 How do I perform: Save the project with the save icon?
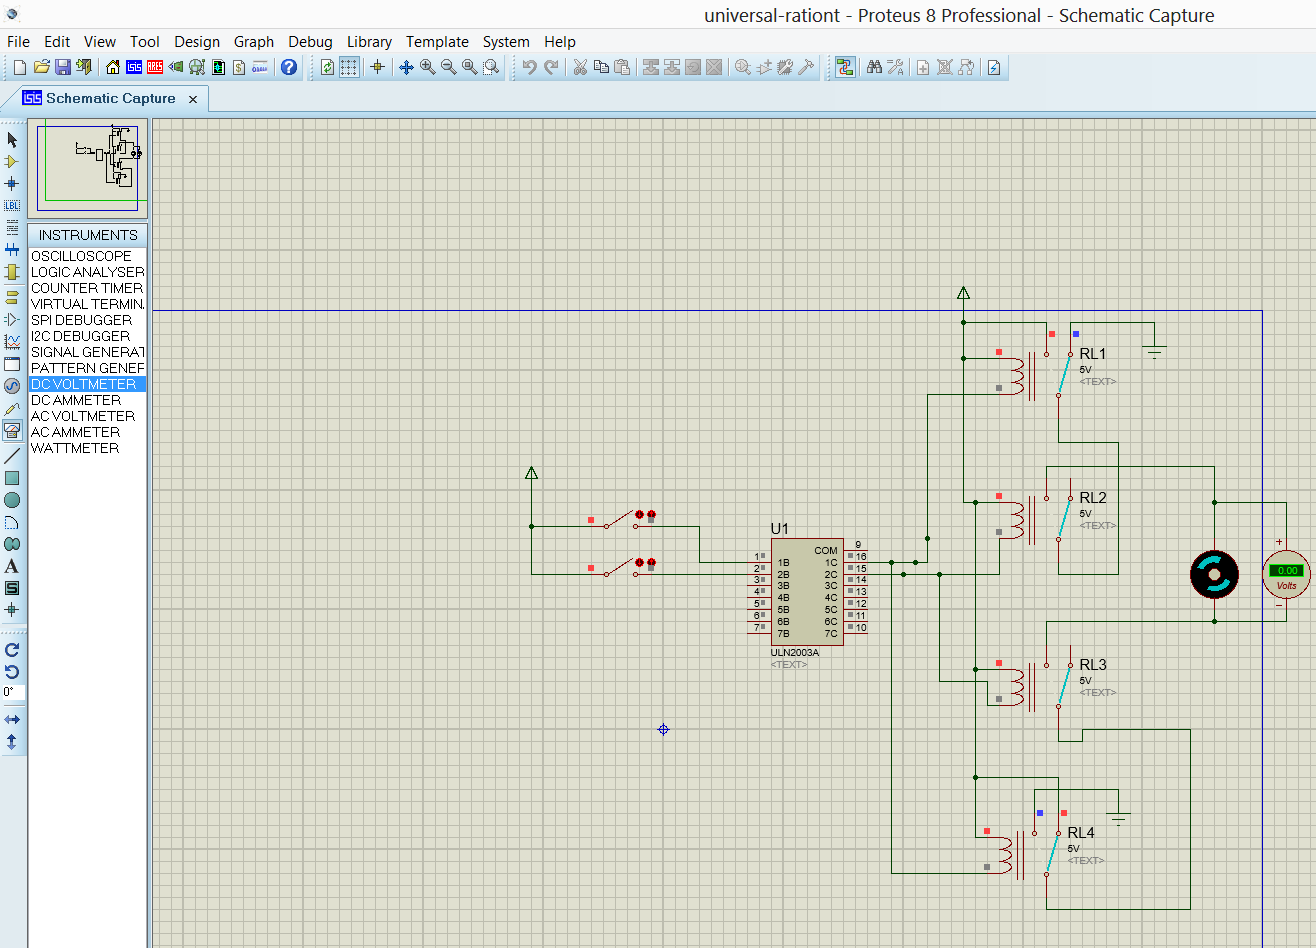pyautogui.click(x=63, y=67)
